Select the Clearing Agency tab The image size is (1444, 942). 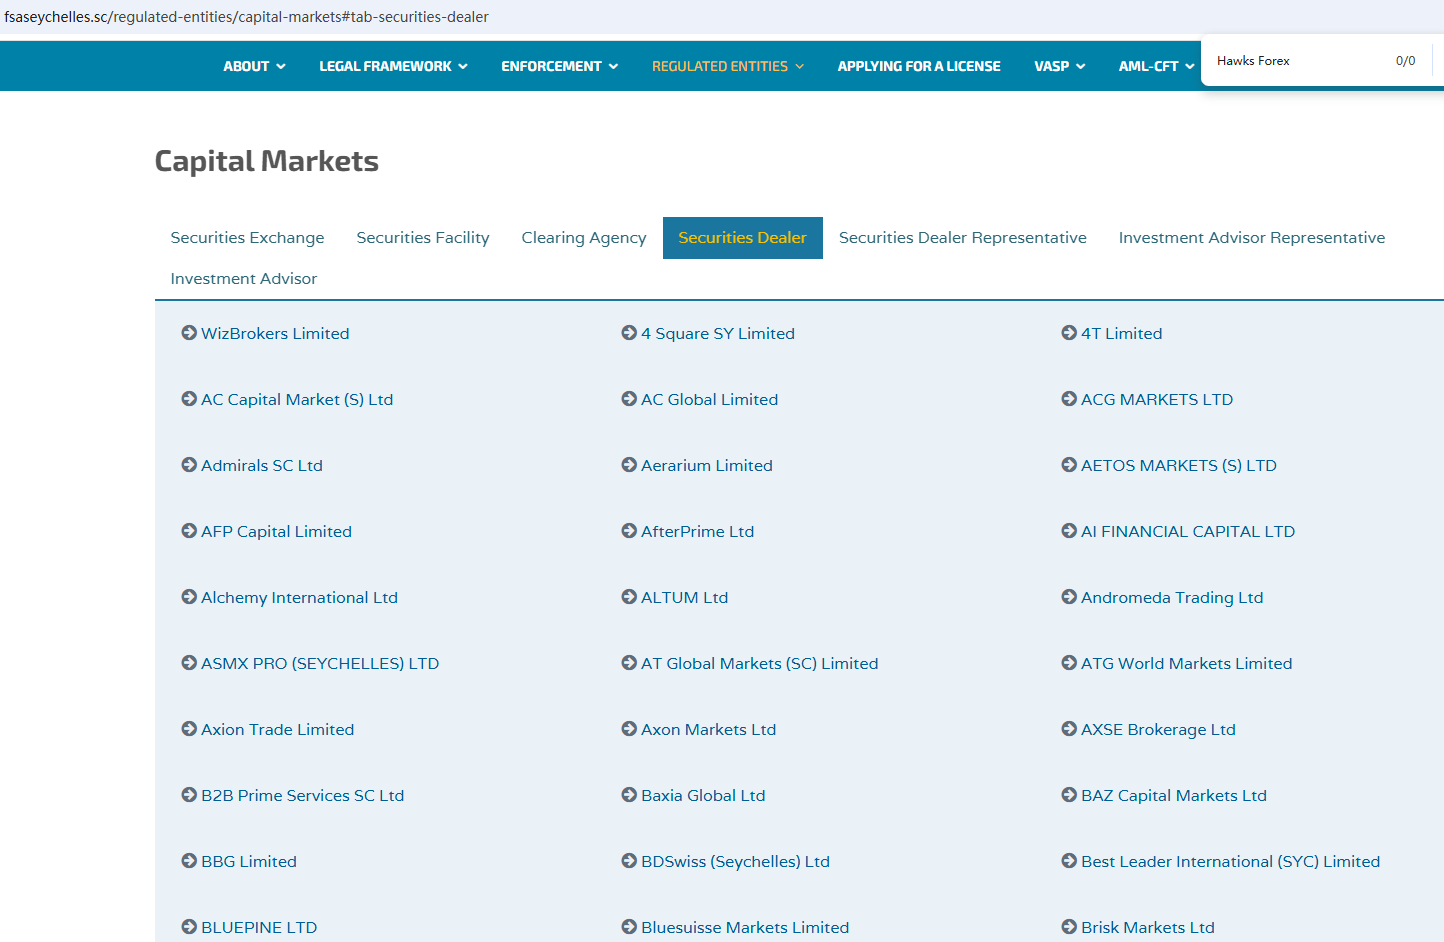[583, 238]
